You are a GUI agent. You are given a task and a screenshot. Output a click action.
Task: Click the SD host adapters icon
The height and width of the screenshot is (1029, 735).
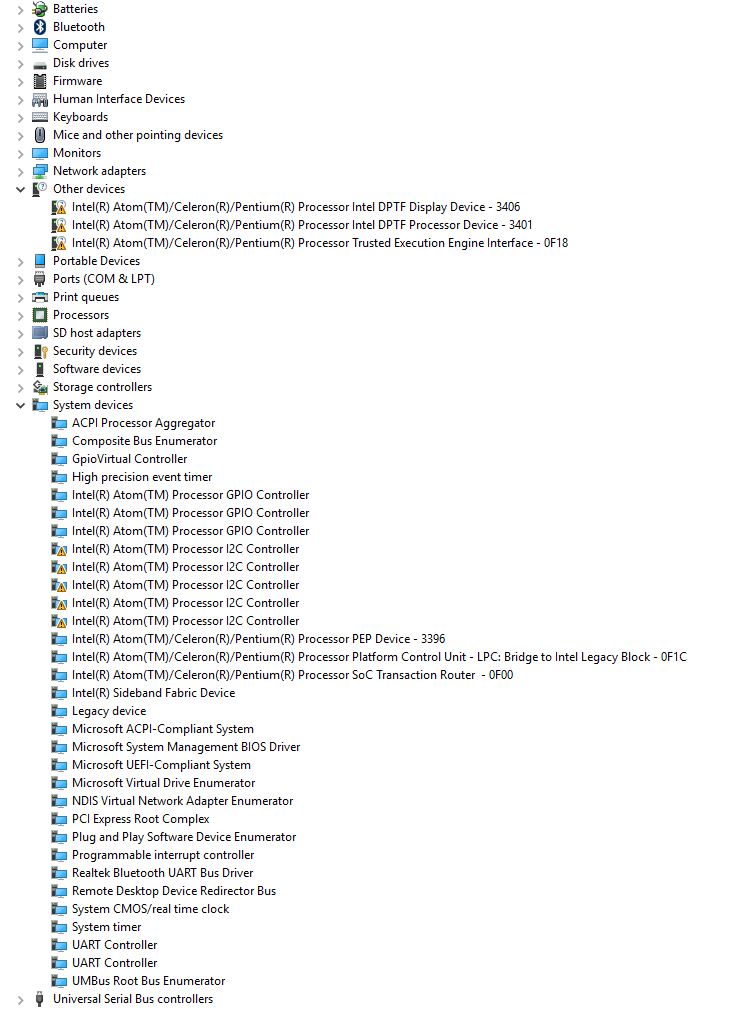click(40, 333)
